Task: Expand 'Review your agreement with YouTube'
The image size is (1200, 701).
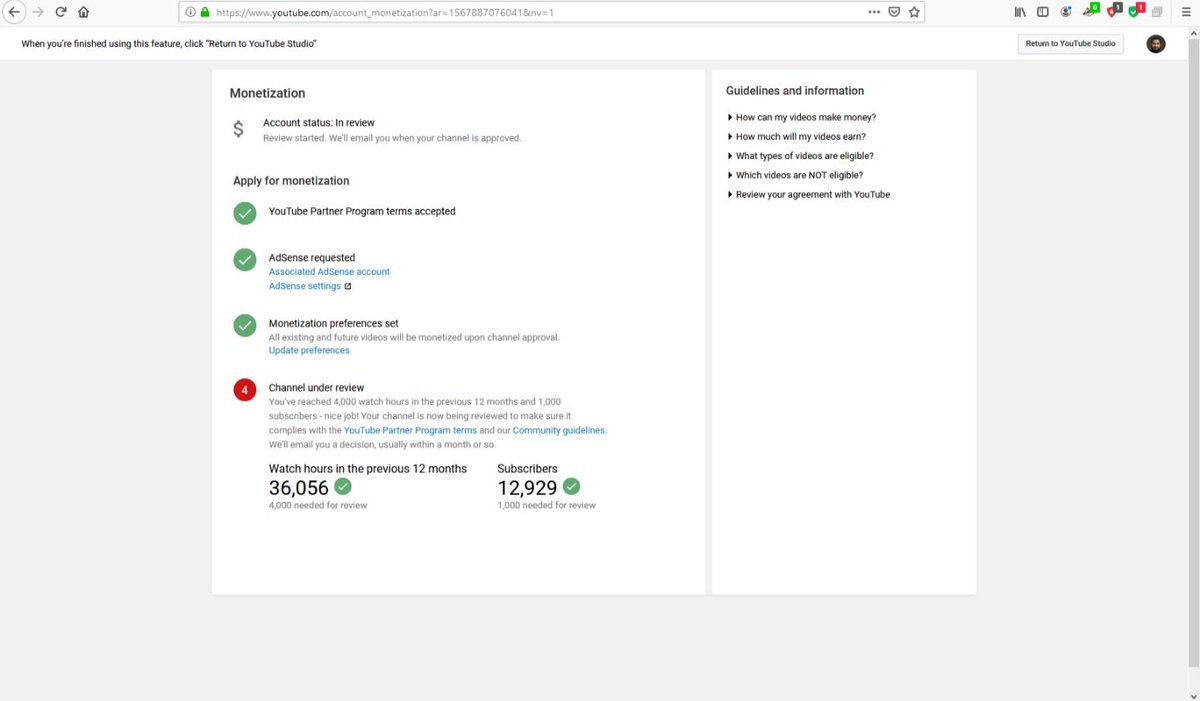Action: (x=808, y=194)
